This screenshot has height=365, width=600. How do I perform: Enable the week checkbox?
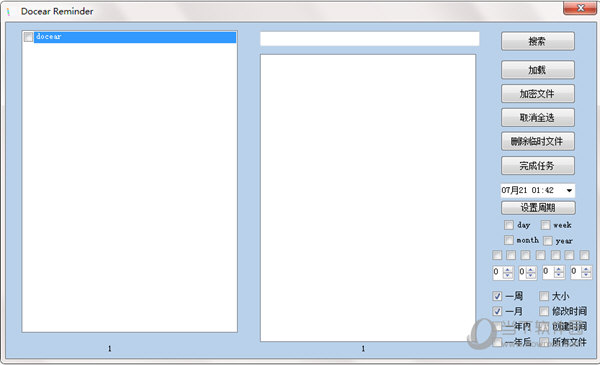[545, 225]
